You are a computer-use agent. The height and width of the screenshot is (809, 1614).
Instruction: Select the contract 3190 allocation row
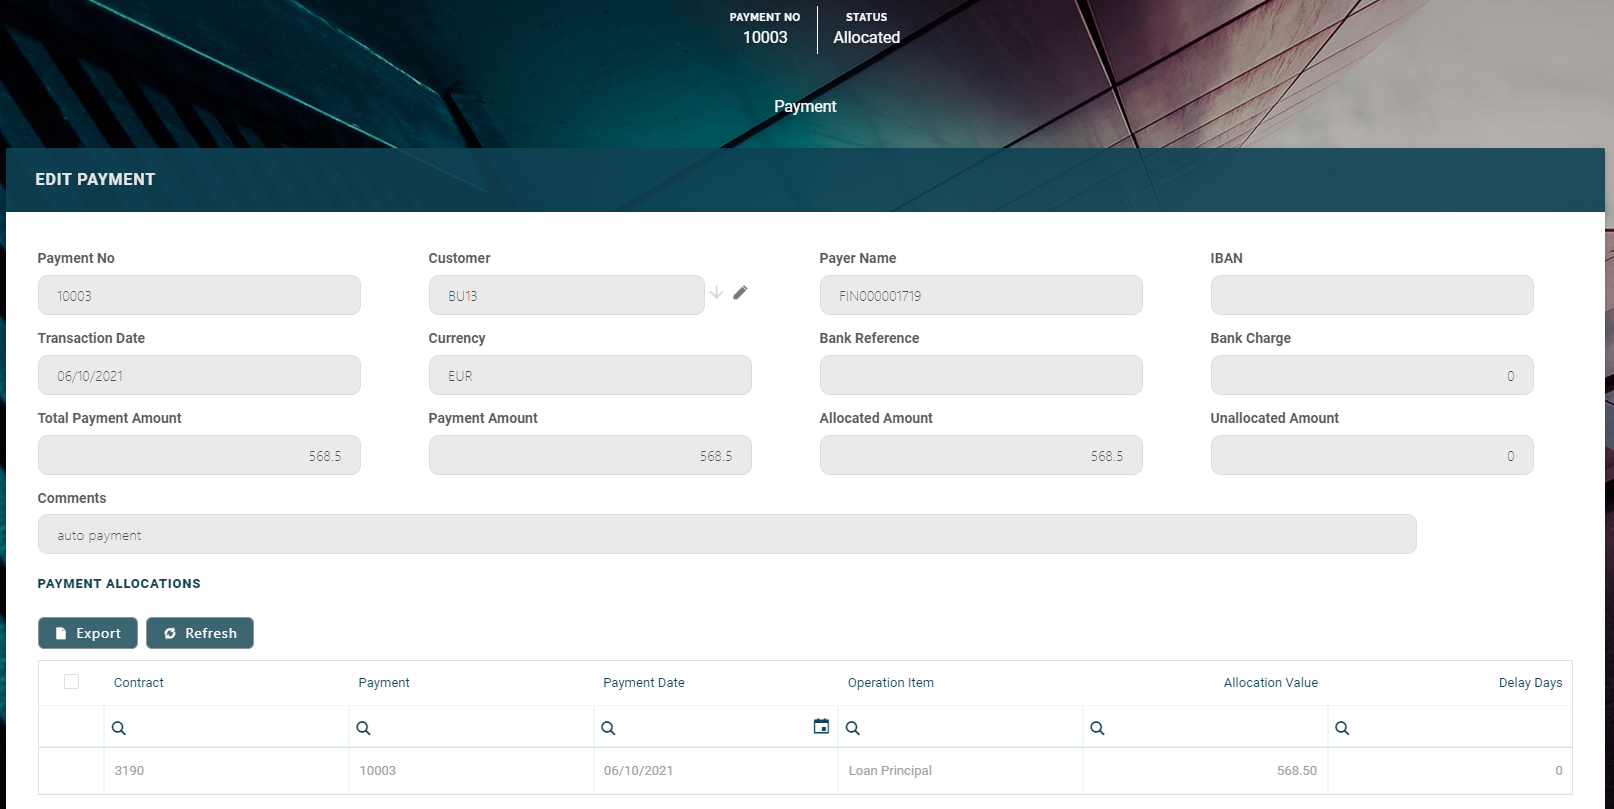pos(129,771)
